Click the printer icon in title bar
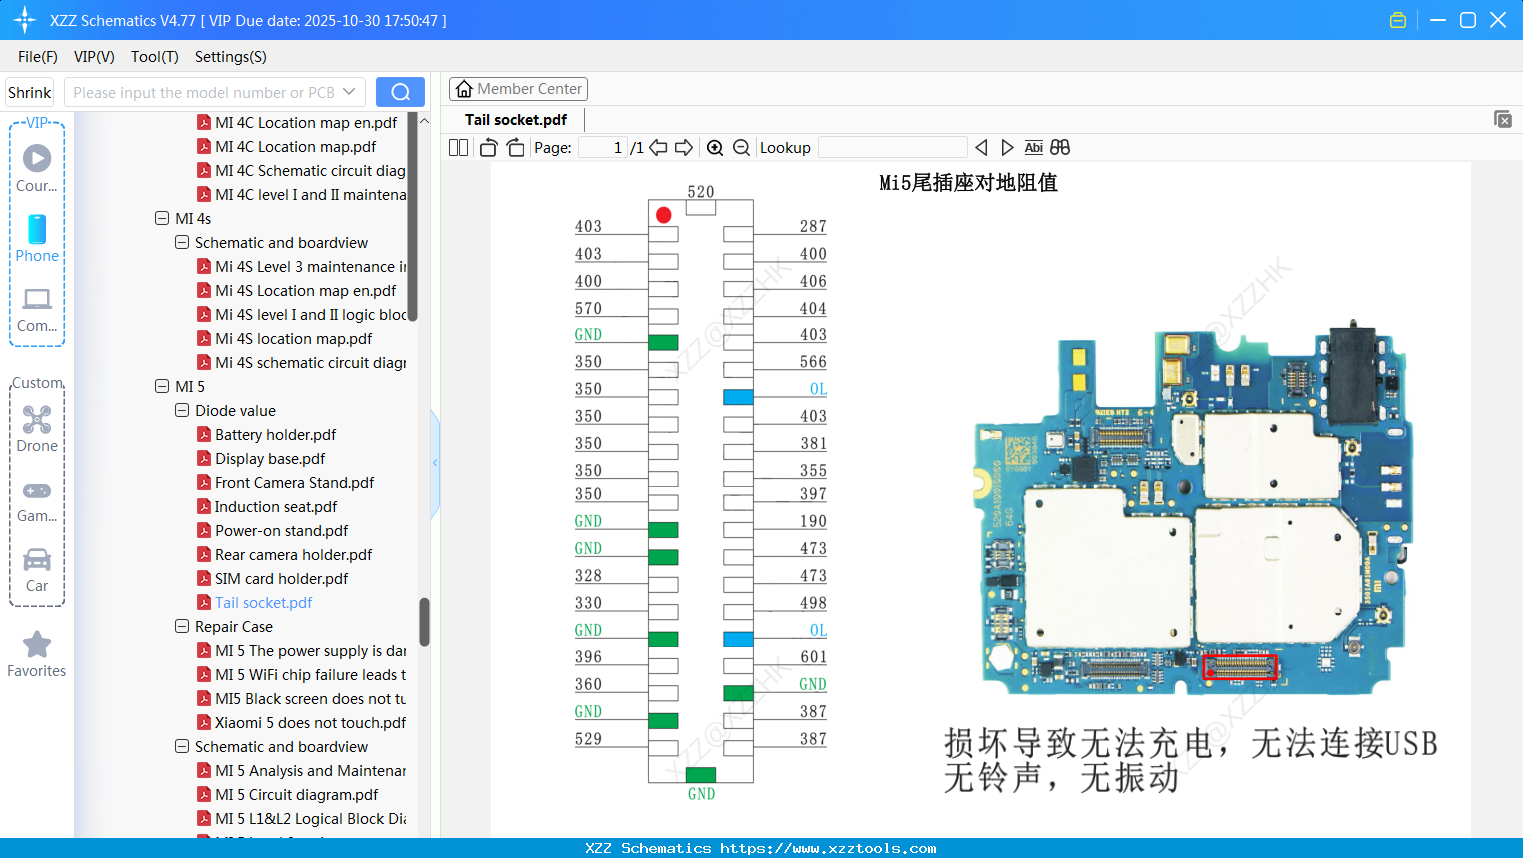This screenshot has height=858, width=1523. pyautogui.click(x=1397, y=19)
